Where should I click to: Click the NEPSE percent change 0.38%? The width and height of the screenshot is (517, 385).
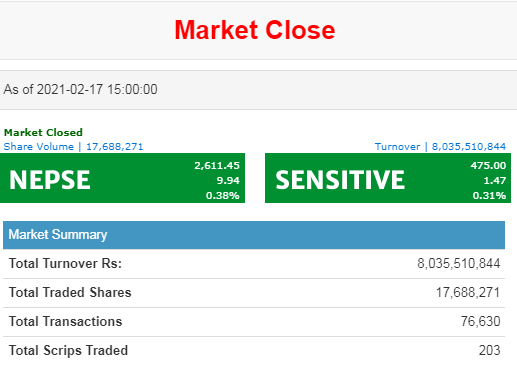click(x=223, y=195)
